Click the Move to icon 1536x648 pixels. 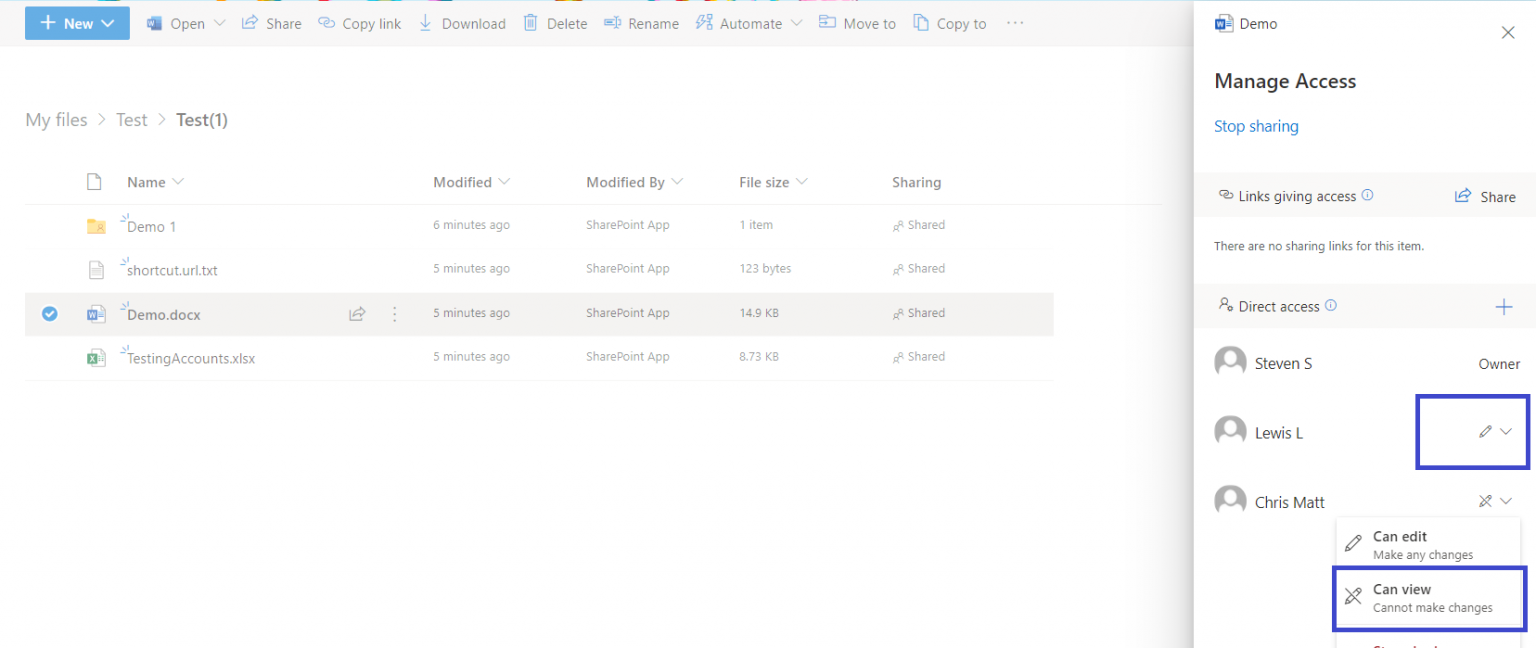(826, 23)
